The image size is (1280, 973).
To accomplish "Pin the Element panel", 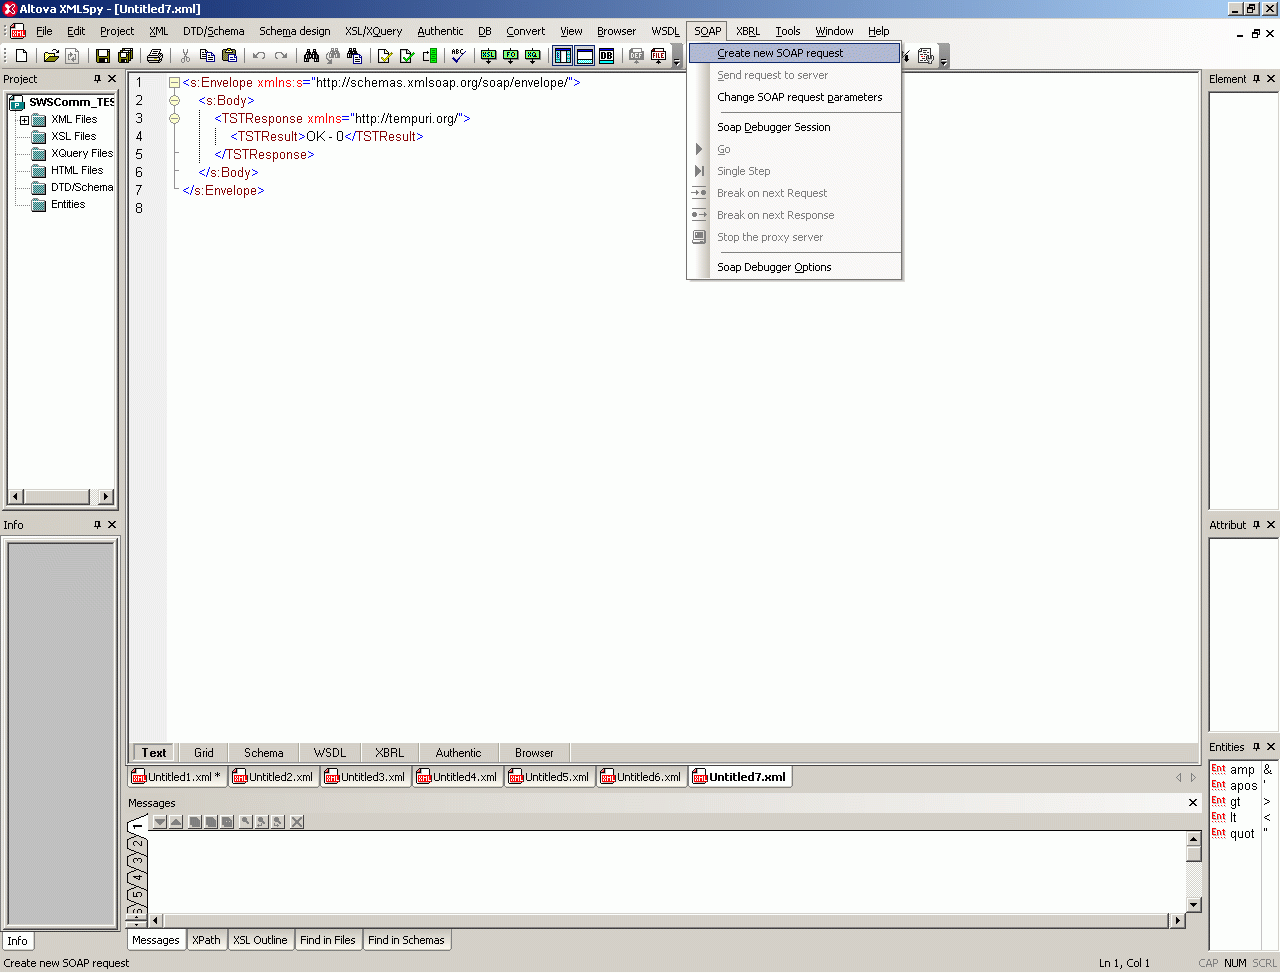I will click(x=1256, y=79).
